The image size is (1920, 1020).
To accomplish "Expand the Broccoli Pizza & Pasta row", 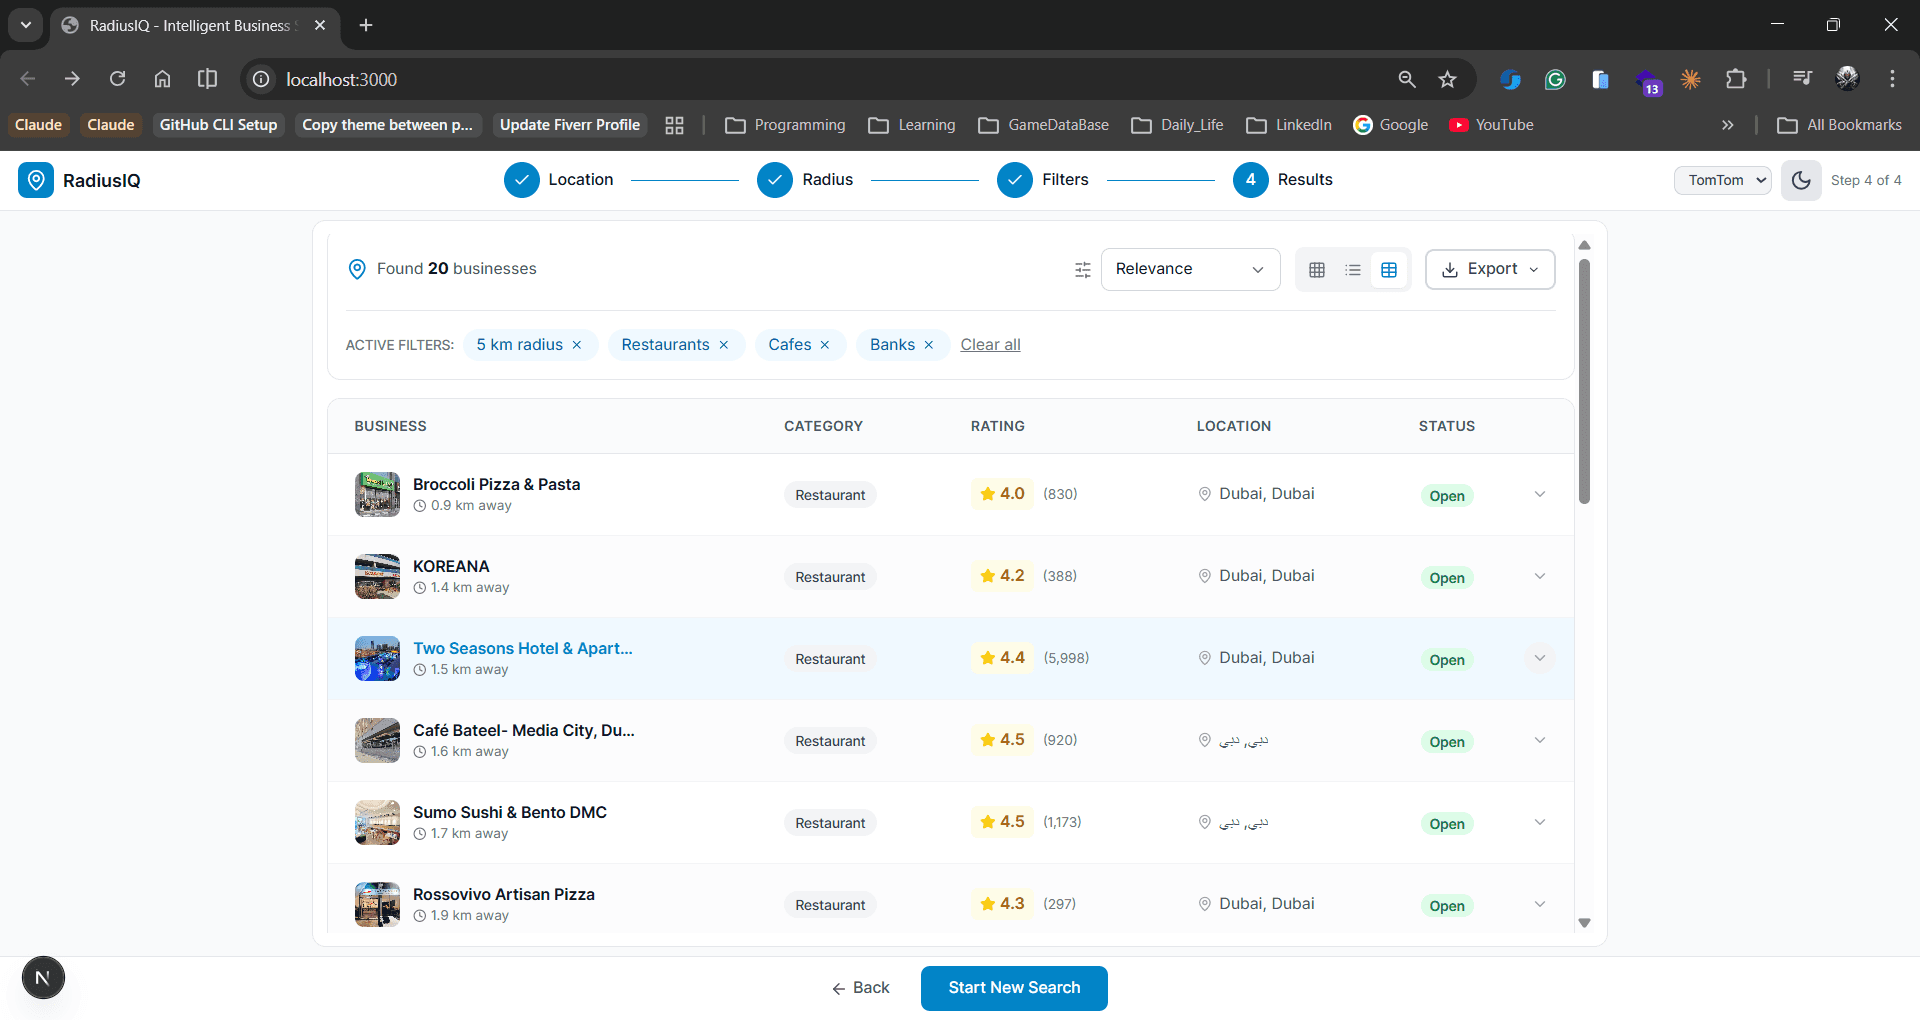I will pos(1540,494).
